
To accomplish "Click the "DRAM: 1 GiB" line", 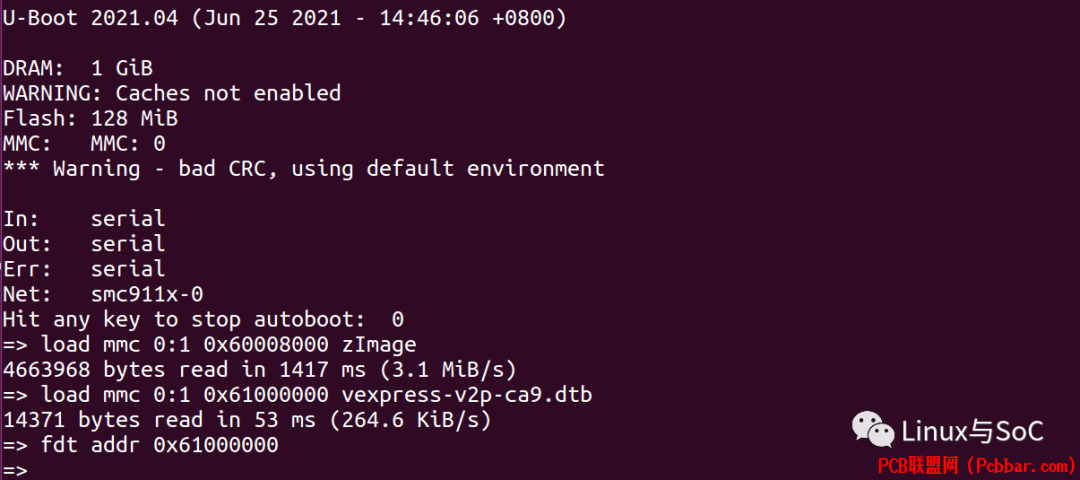I will 78,68.
